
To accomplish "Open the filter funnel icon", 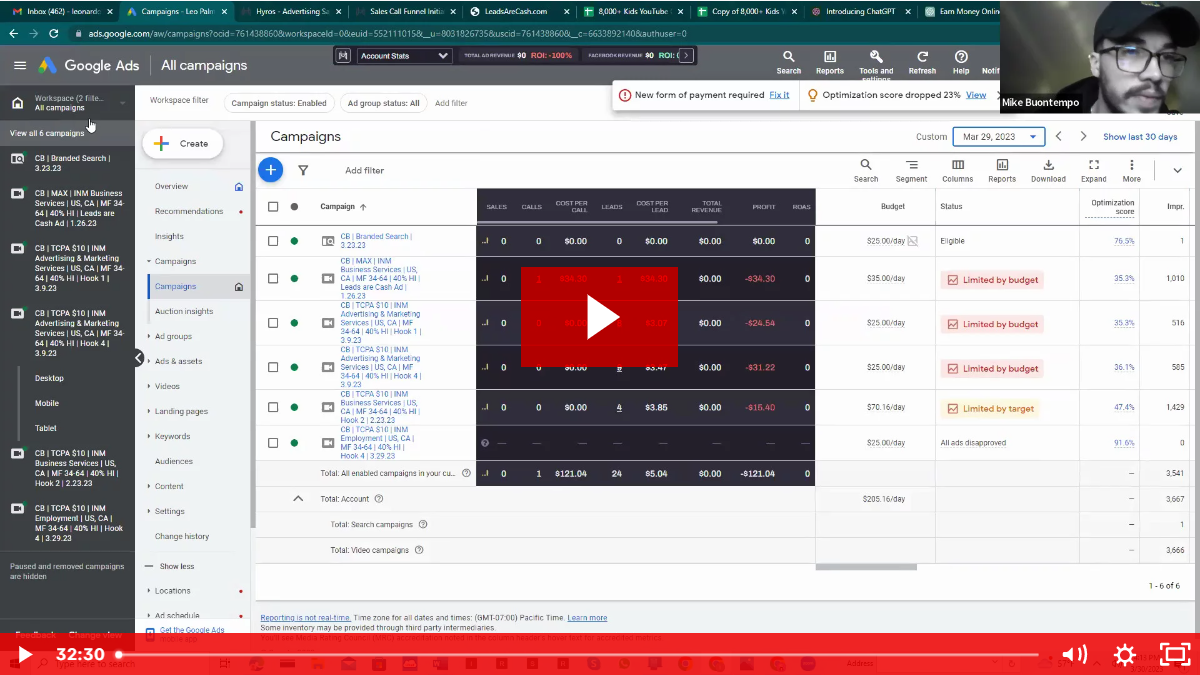I will click(303, 170).
